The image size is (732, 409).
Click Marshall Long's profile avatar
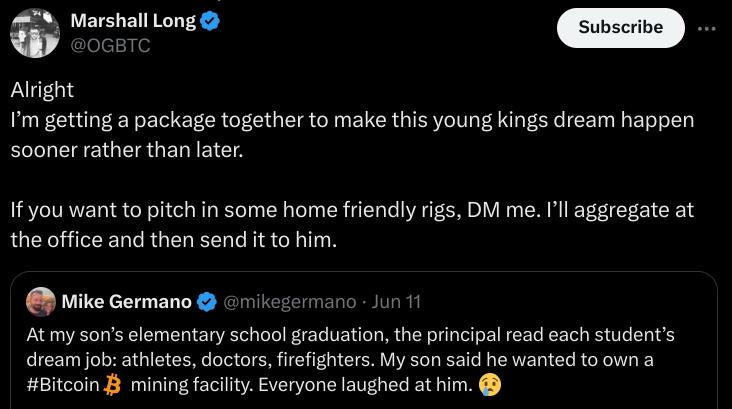(35, 32)
